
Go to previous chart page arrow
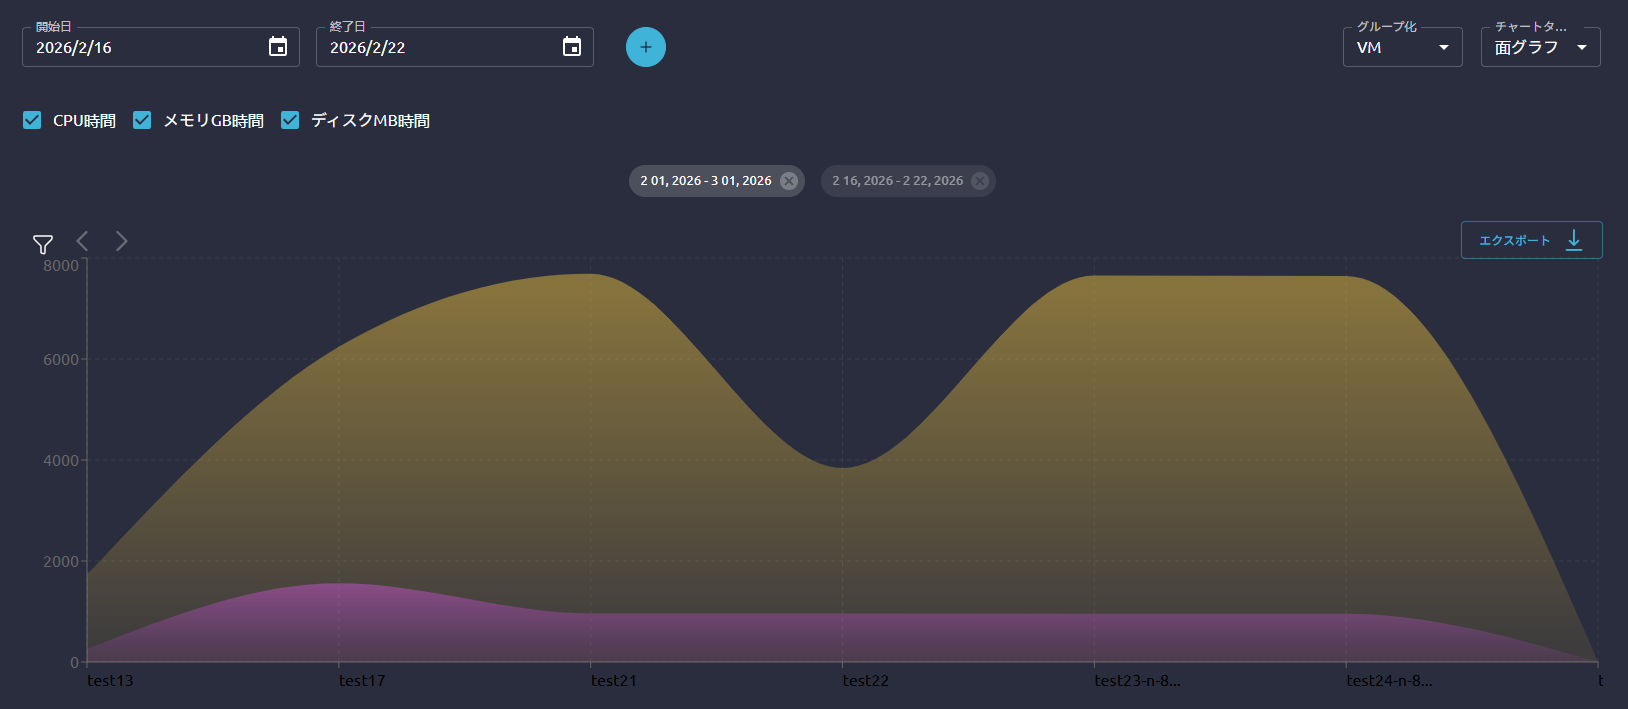point(83,241)
